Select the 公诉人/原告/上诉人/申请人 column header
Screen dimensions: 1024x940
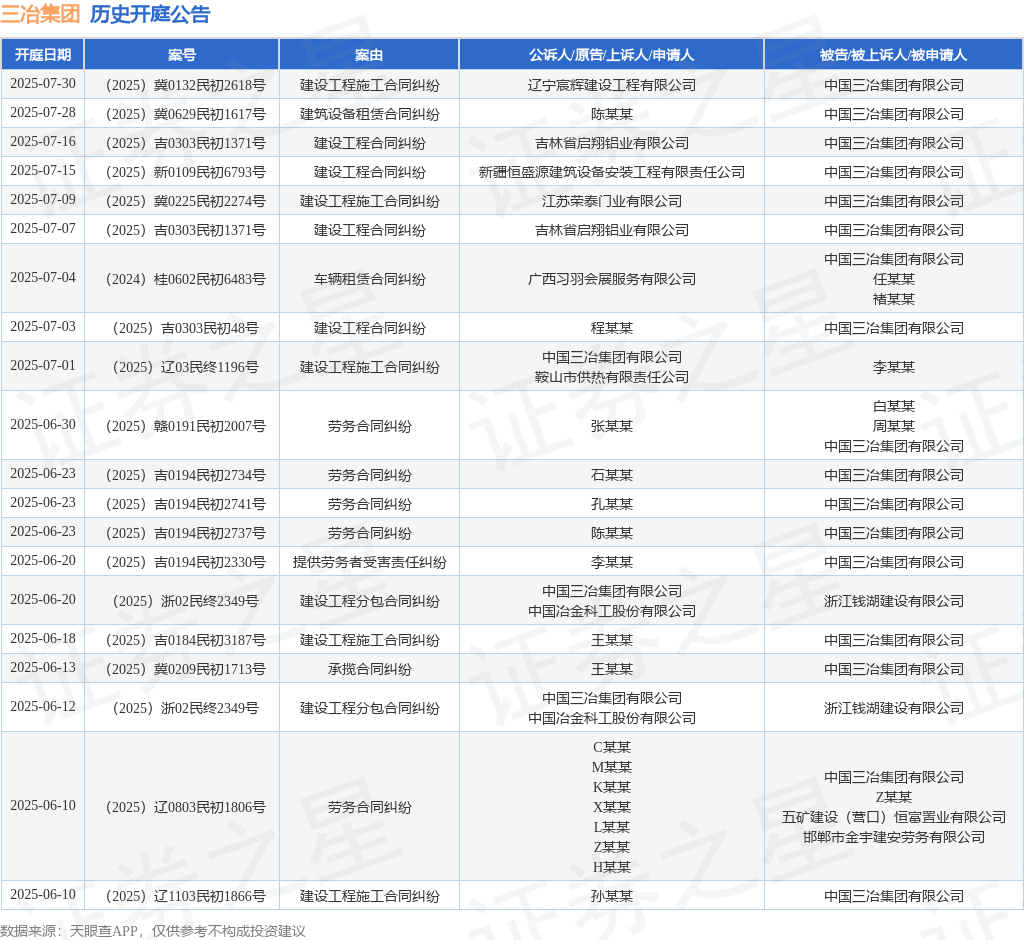(x=611, y=55)
